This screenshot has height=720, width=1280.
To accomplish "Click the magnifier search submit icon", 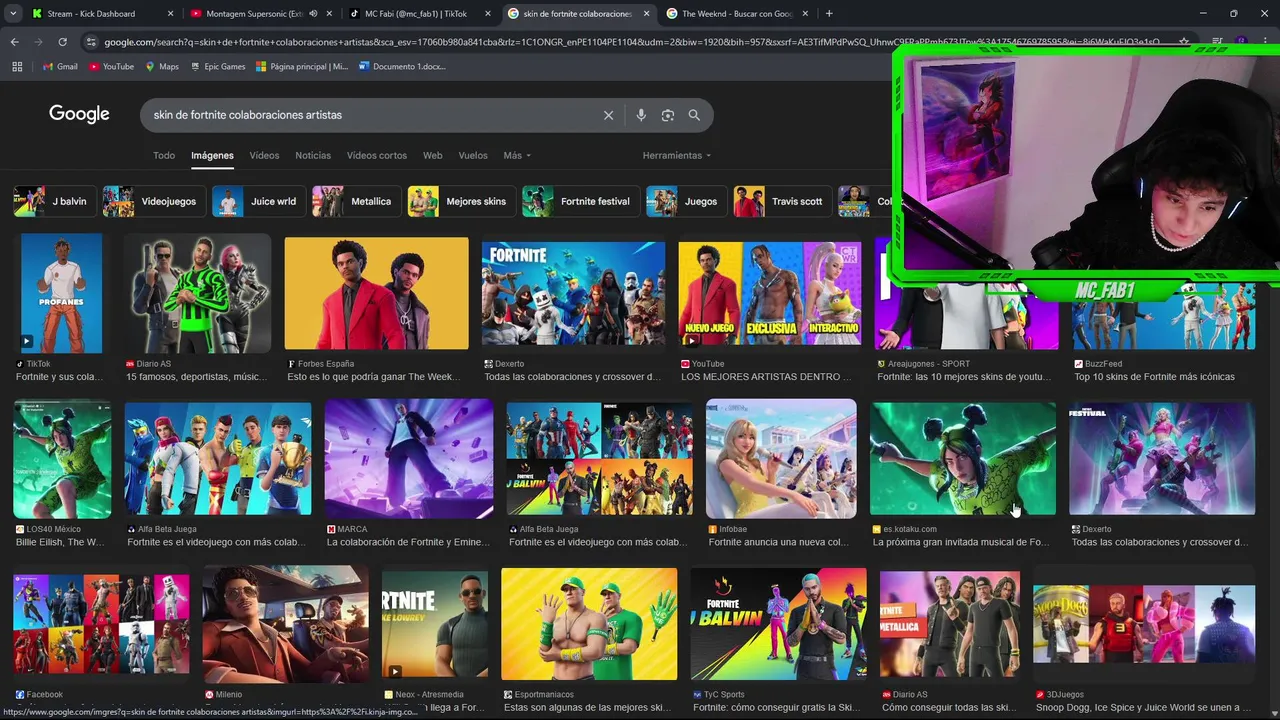I will coord(694,115).
